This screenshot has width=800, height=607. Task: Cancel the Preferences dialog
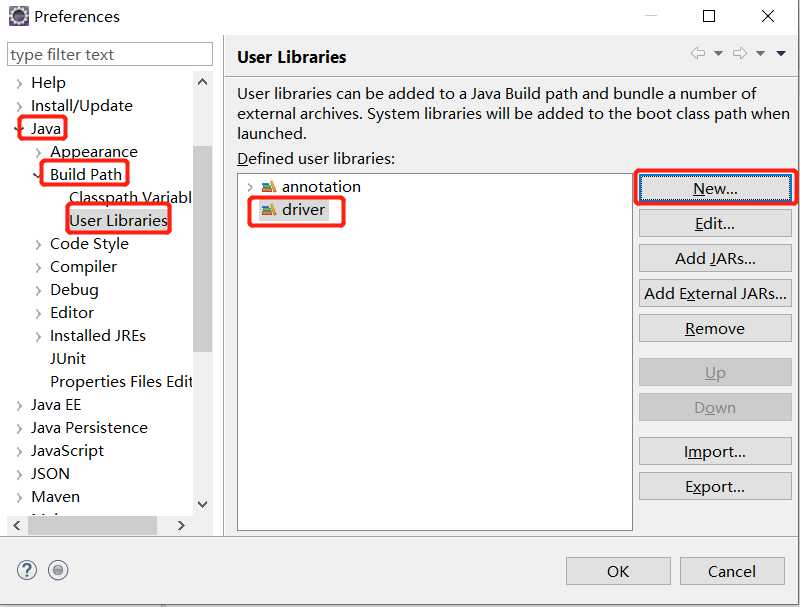pos(732,571)
